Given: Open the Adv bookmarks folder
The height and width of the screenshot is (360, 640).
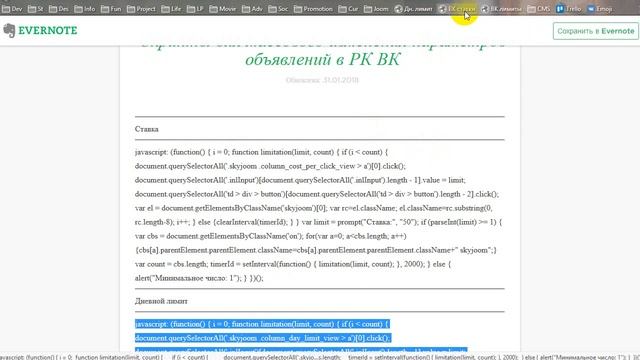Looking at the screenshot, I should point(252,9).
